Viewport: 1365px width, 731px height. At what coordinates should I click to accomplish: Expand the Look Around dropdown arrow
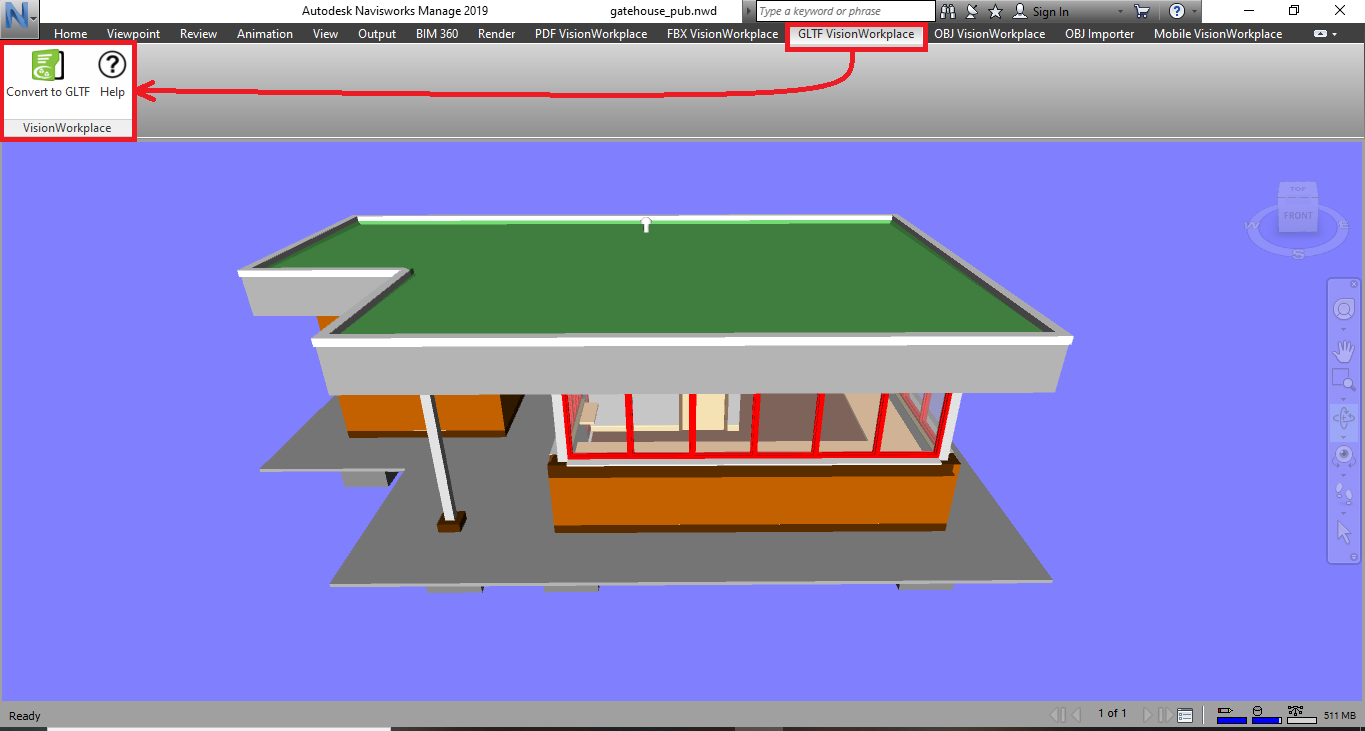click(1344, 474)
